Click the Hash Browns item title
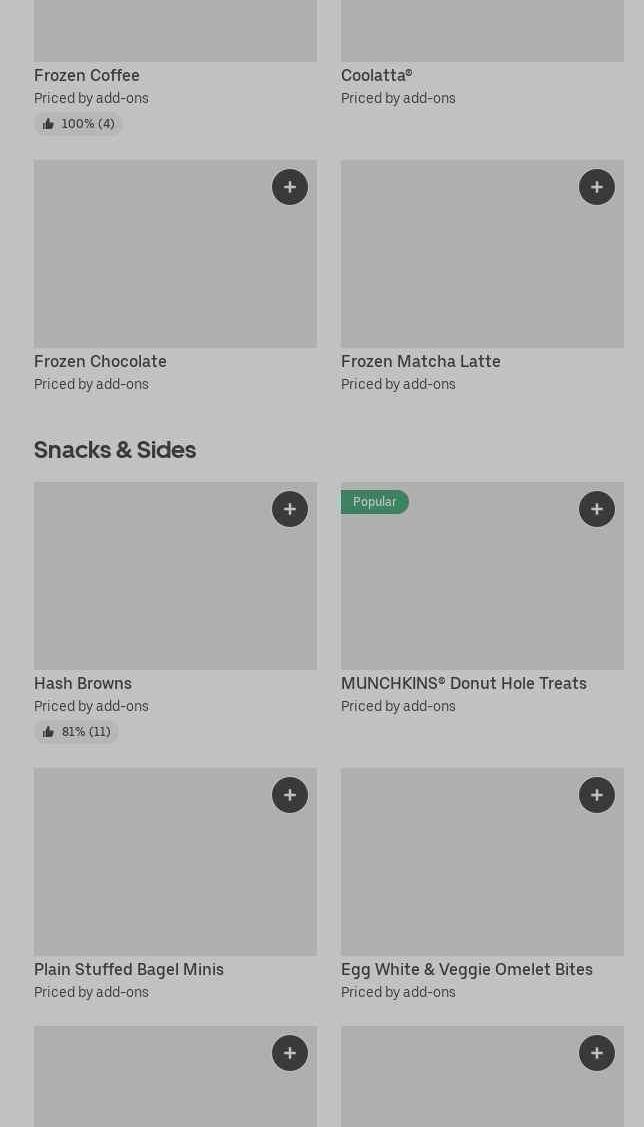 coord(83,683)
